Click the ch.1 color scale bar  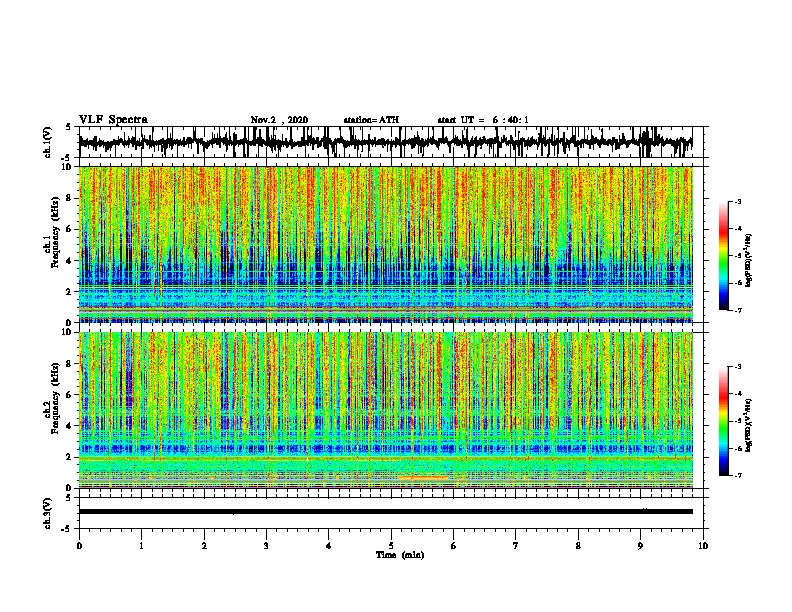[724, 256]
